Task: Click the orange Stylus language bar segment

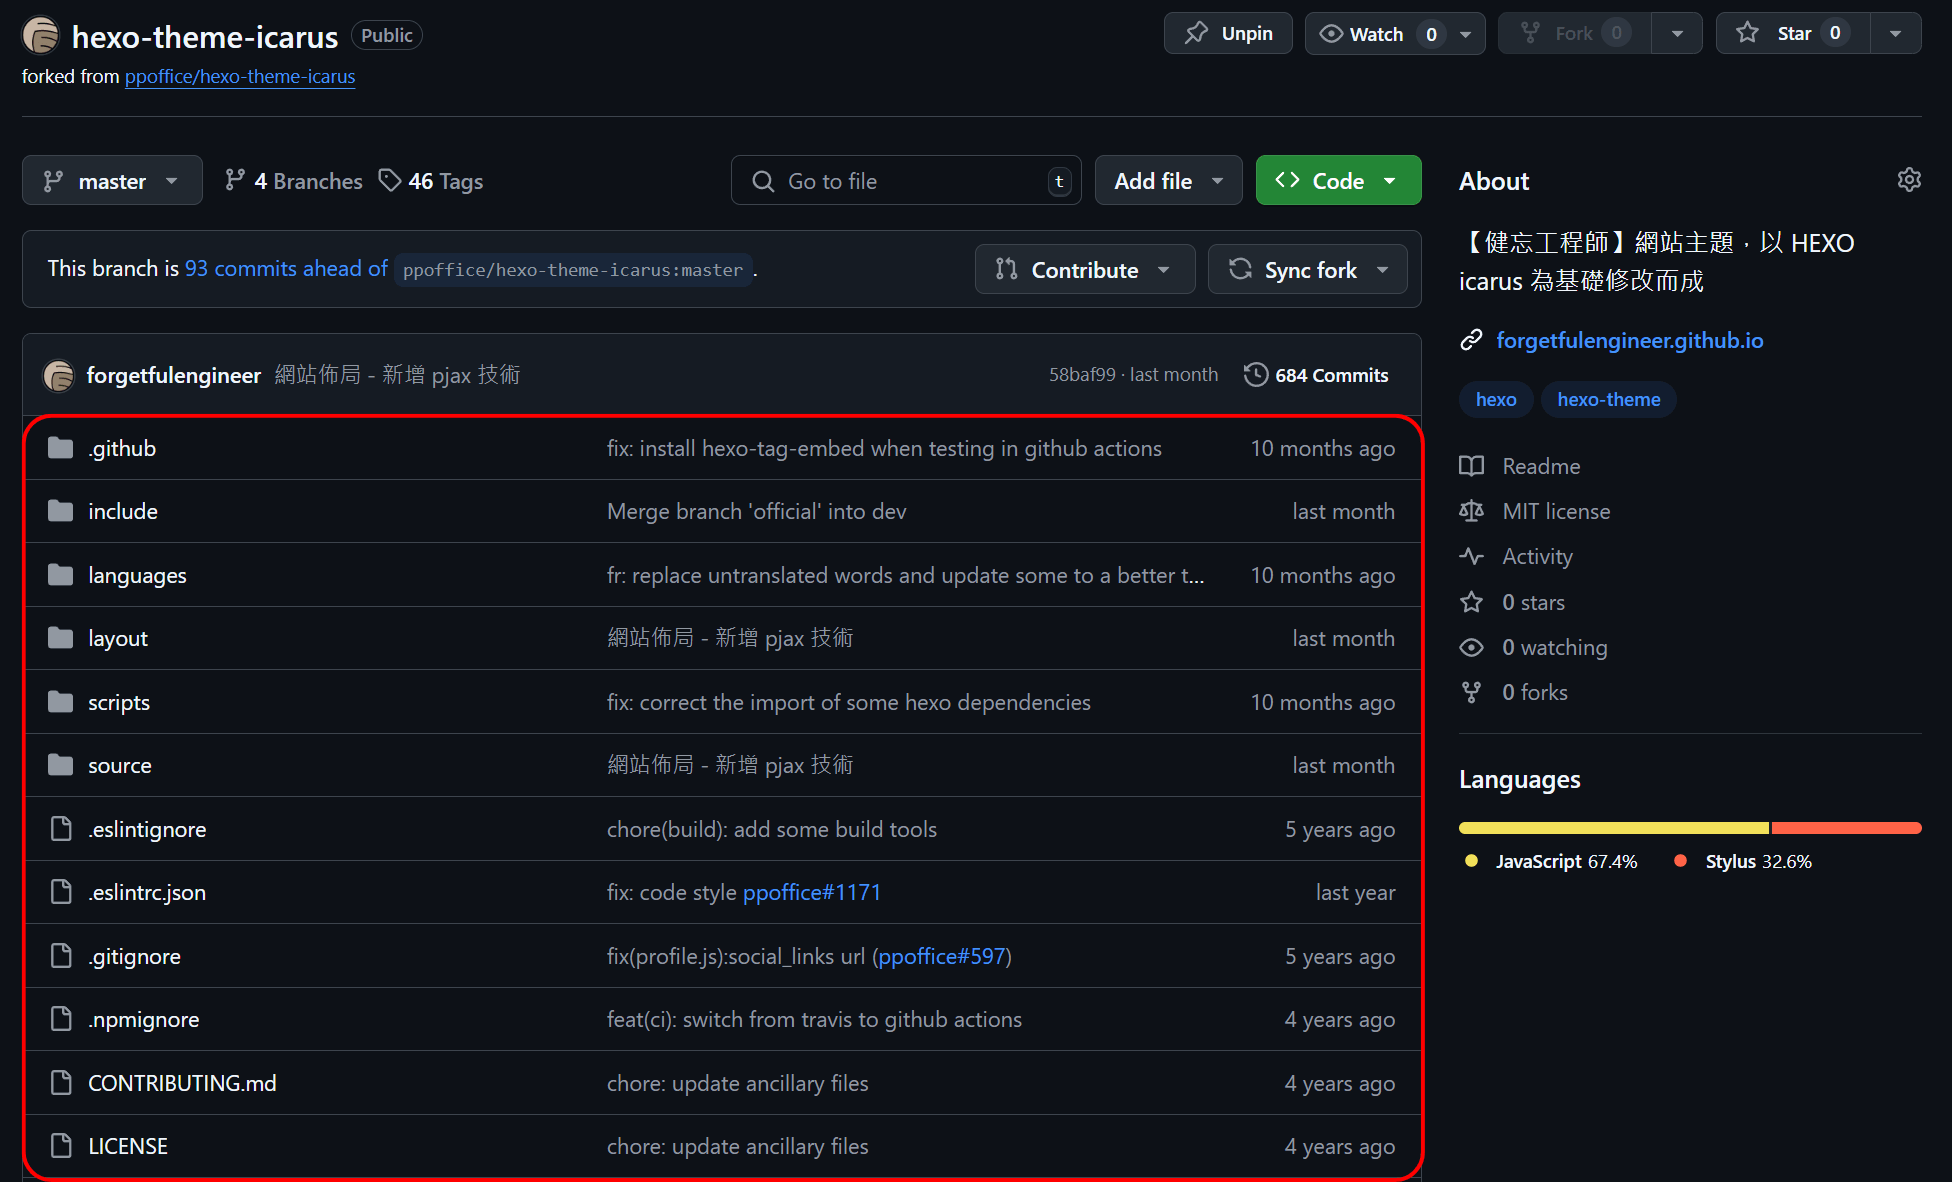Action: pos(1846,828)
